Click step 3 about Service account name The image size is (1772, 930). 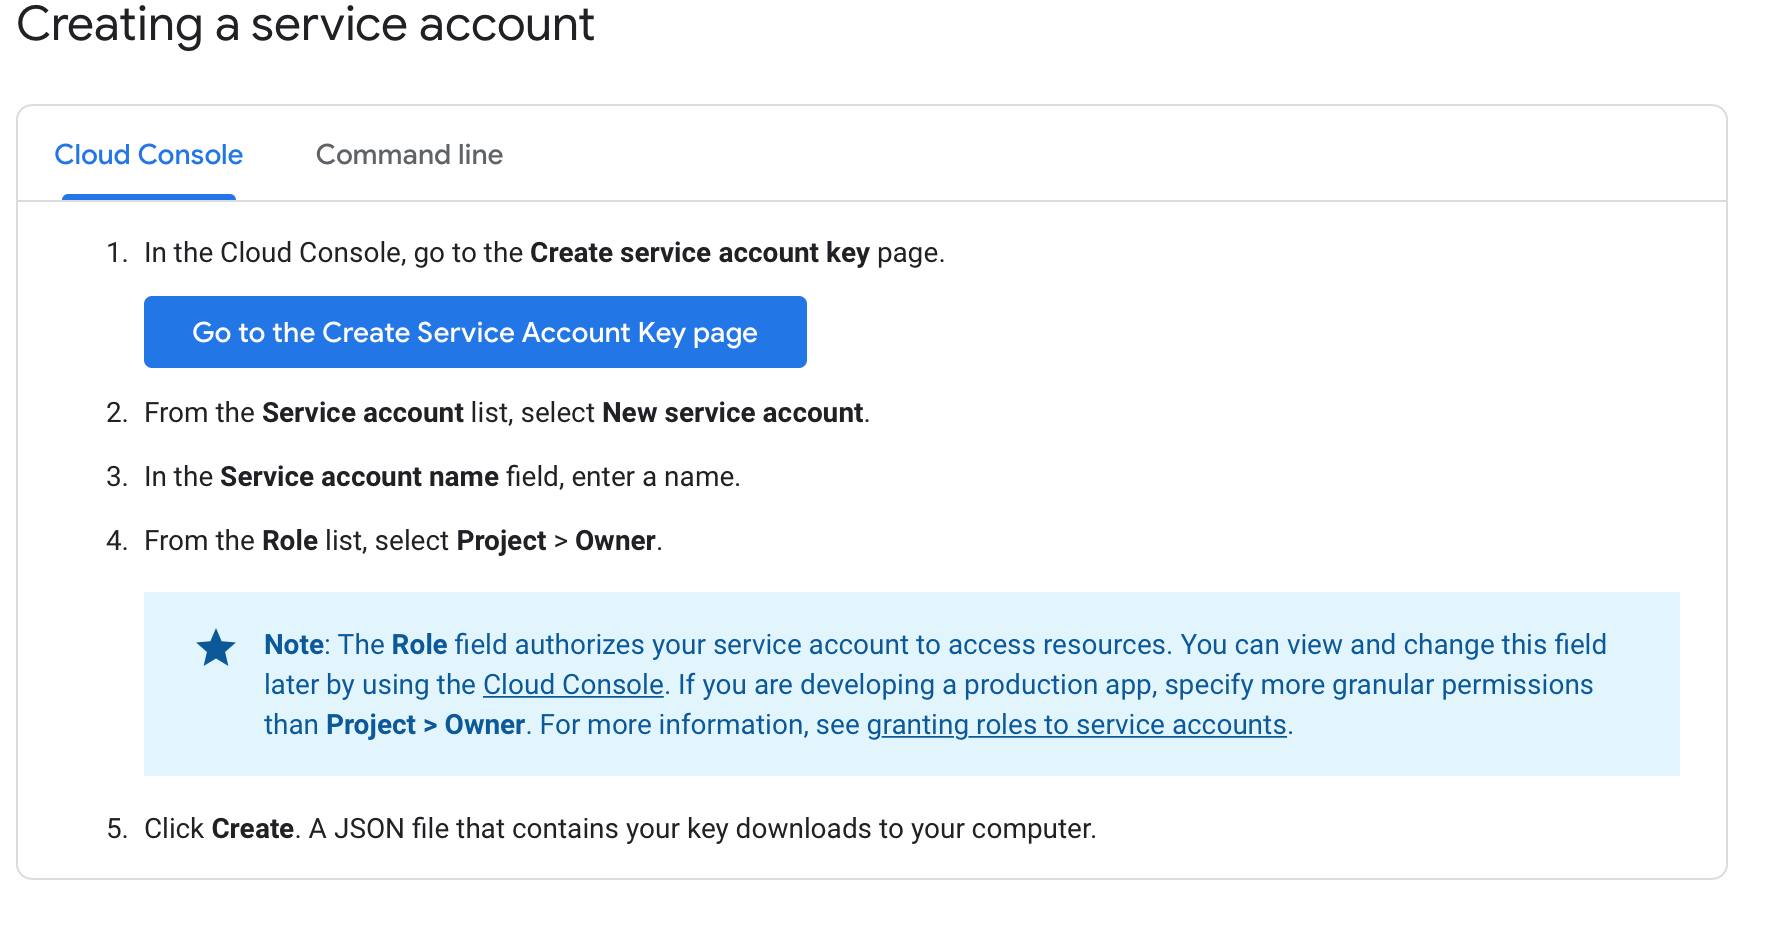(442, 476)
